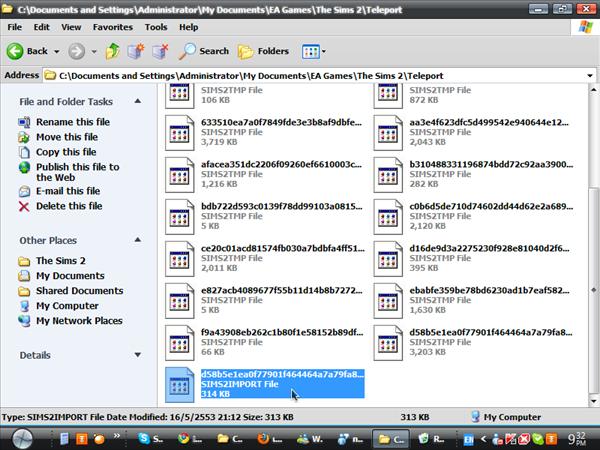
Task: Select the ce20c01acd81574fb030a7bdbfa4ff51 file icon
Action: (x=179, y=259)
